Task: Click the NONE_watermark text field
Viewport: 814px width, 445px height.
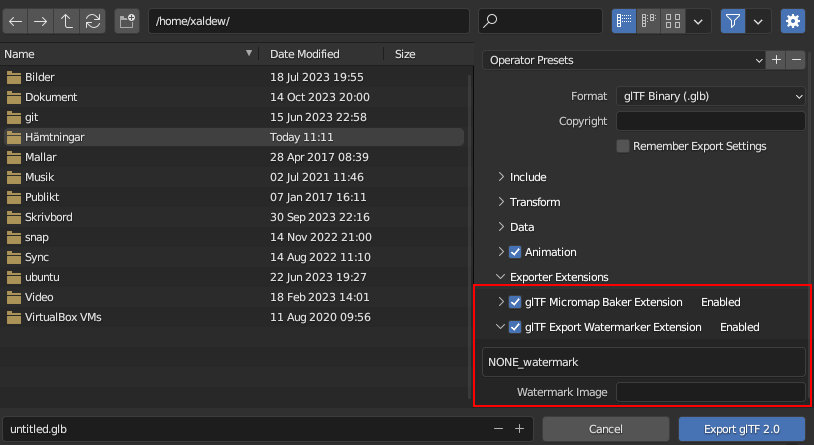Action: click(644, 362)
